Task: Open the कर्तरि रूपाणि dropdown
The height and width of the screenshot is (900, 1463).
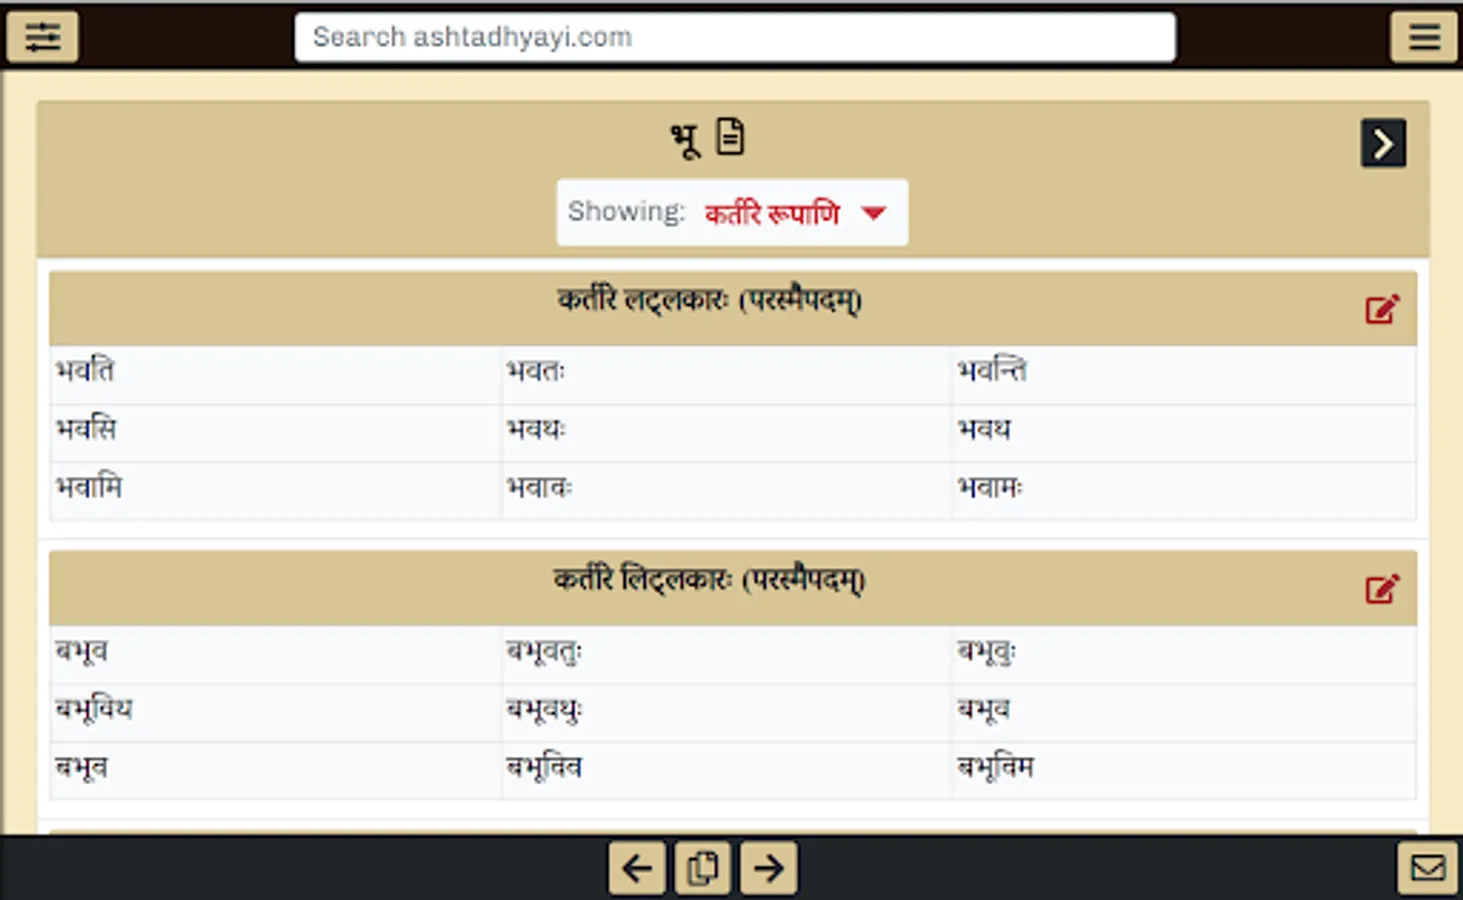Action: pos(775,212)
